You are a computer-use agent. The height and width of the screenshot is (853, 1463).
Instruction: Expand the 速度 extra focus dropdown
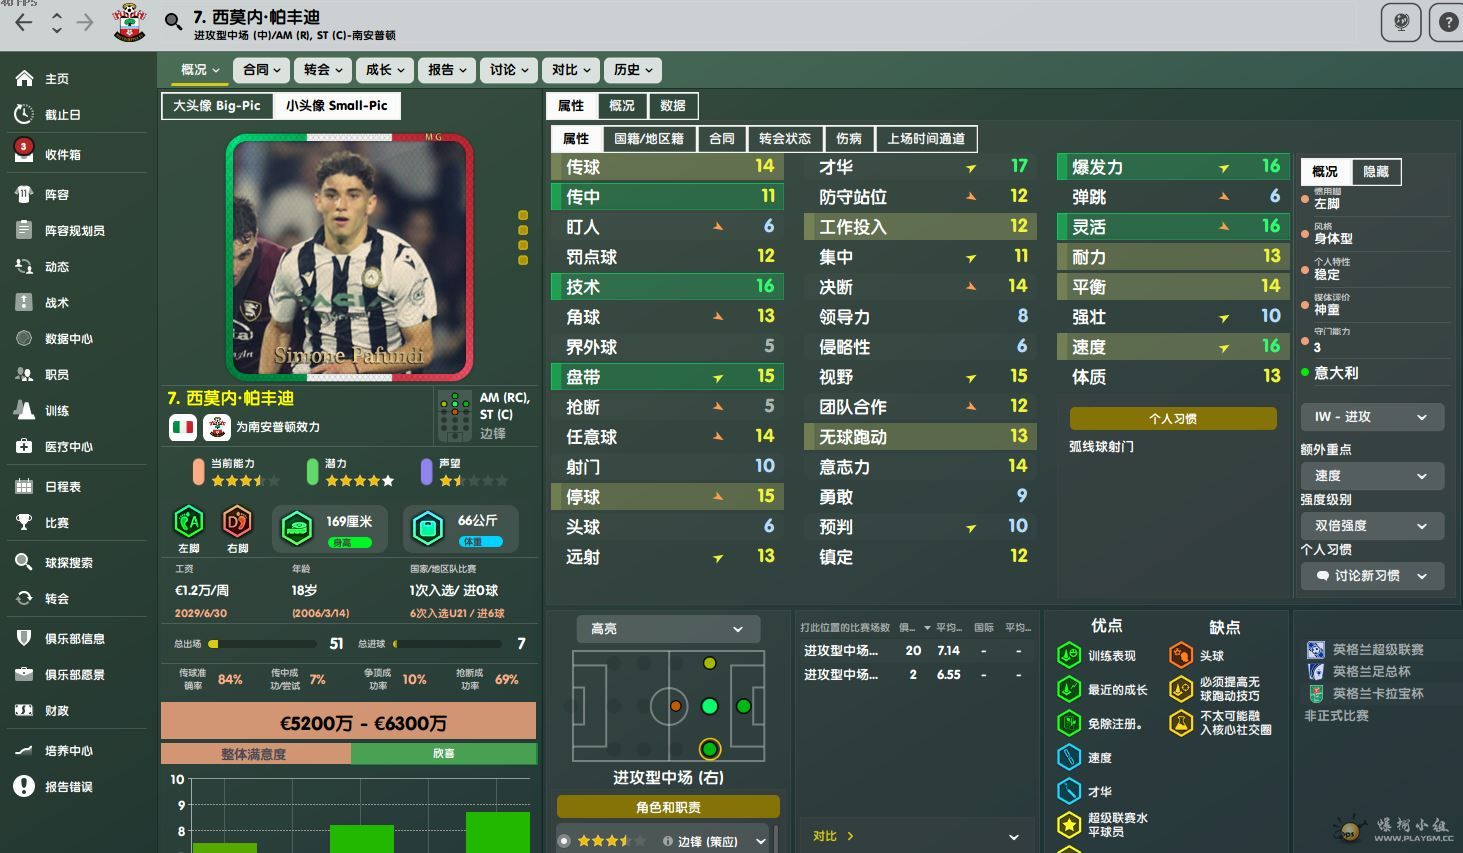coord(1372,476)
